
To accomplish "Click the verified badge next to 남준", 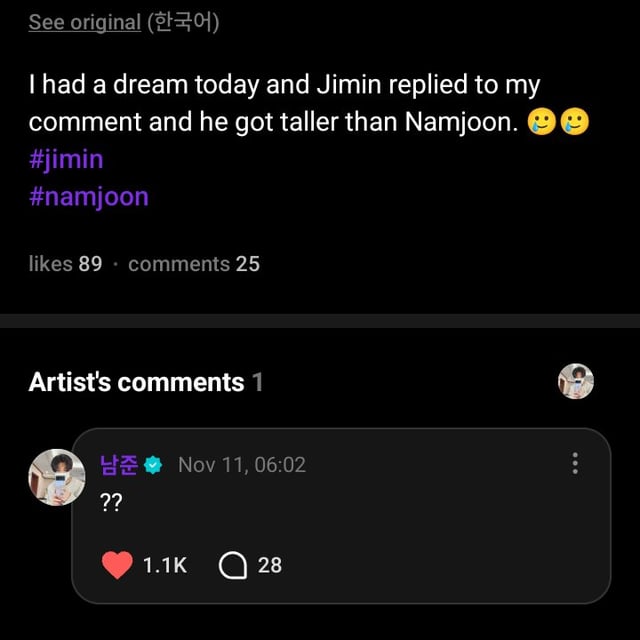I will [153, 465].
